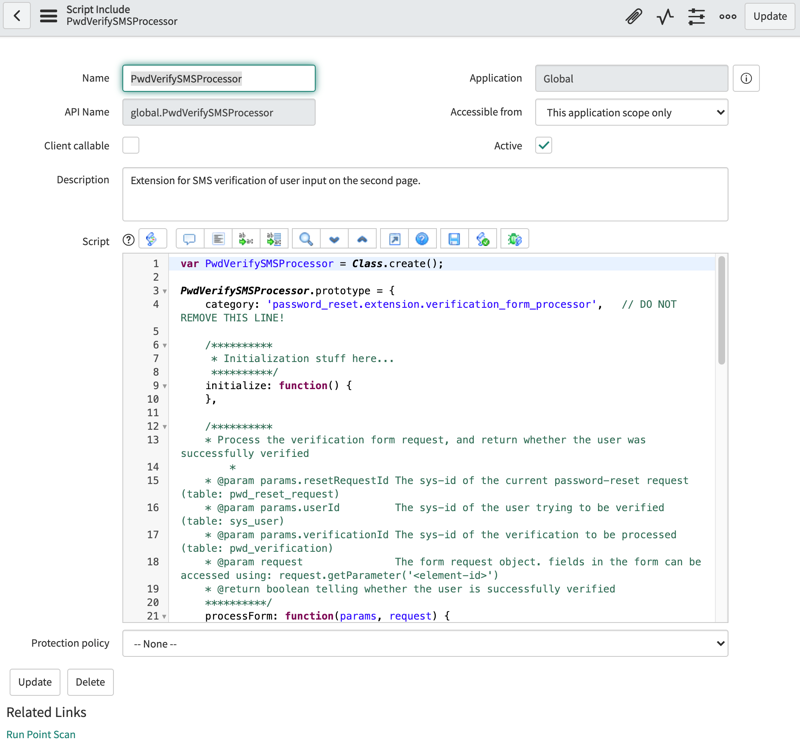Collapse initialize function fold at line 9
This screenshot has width=800, height=752.
tap(164, 386)
